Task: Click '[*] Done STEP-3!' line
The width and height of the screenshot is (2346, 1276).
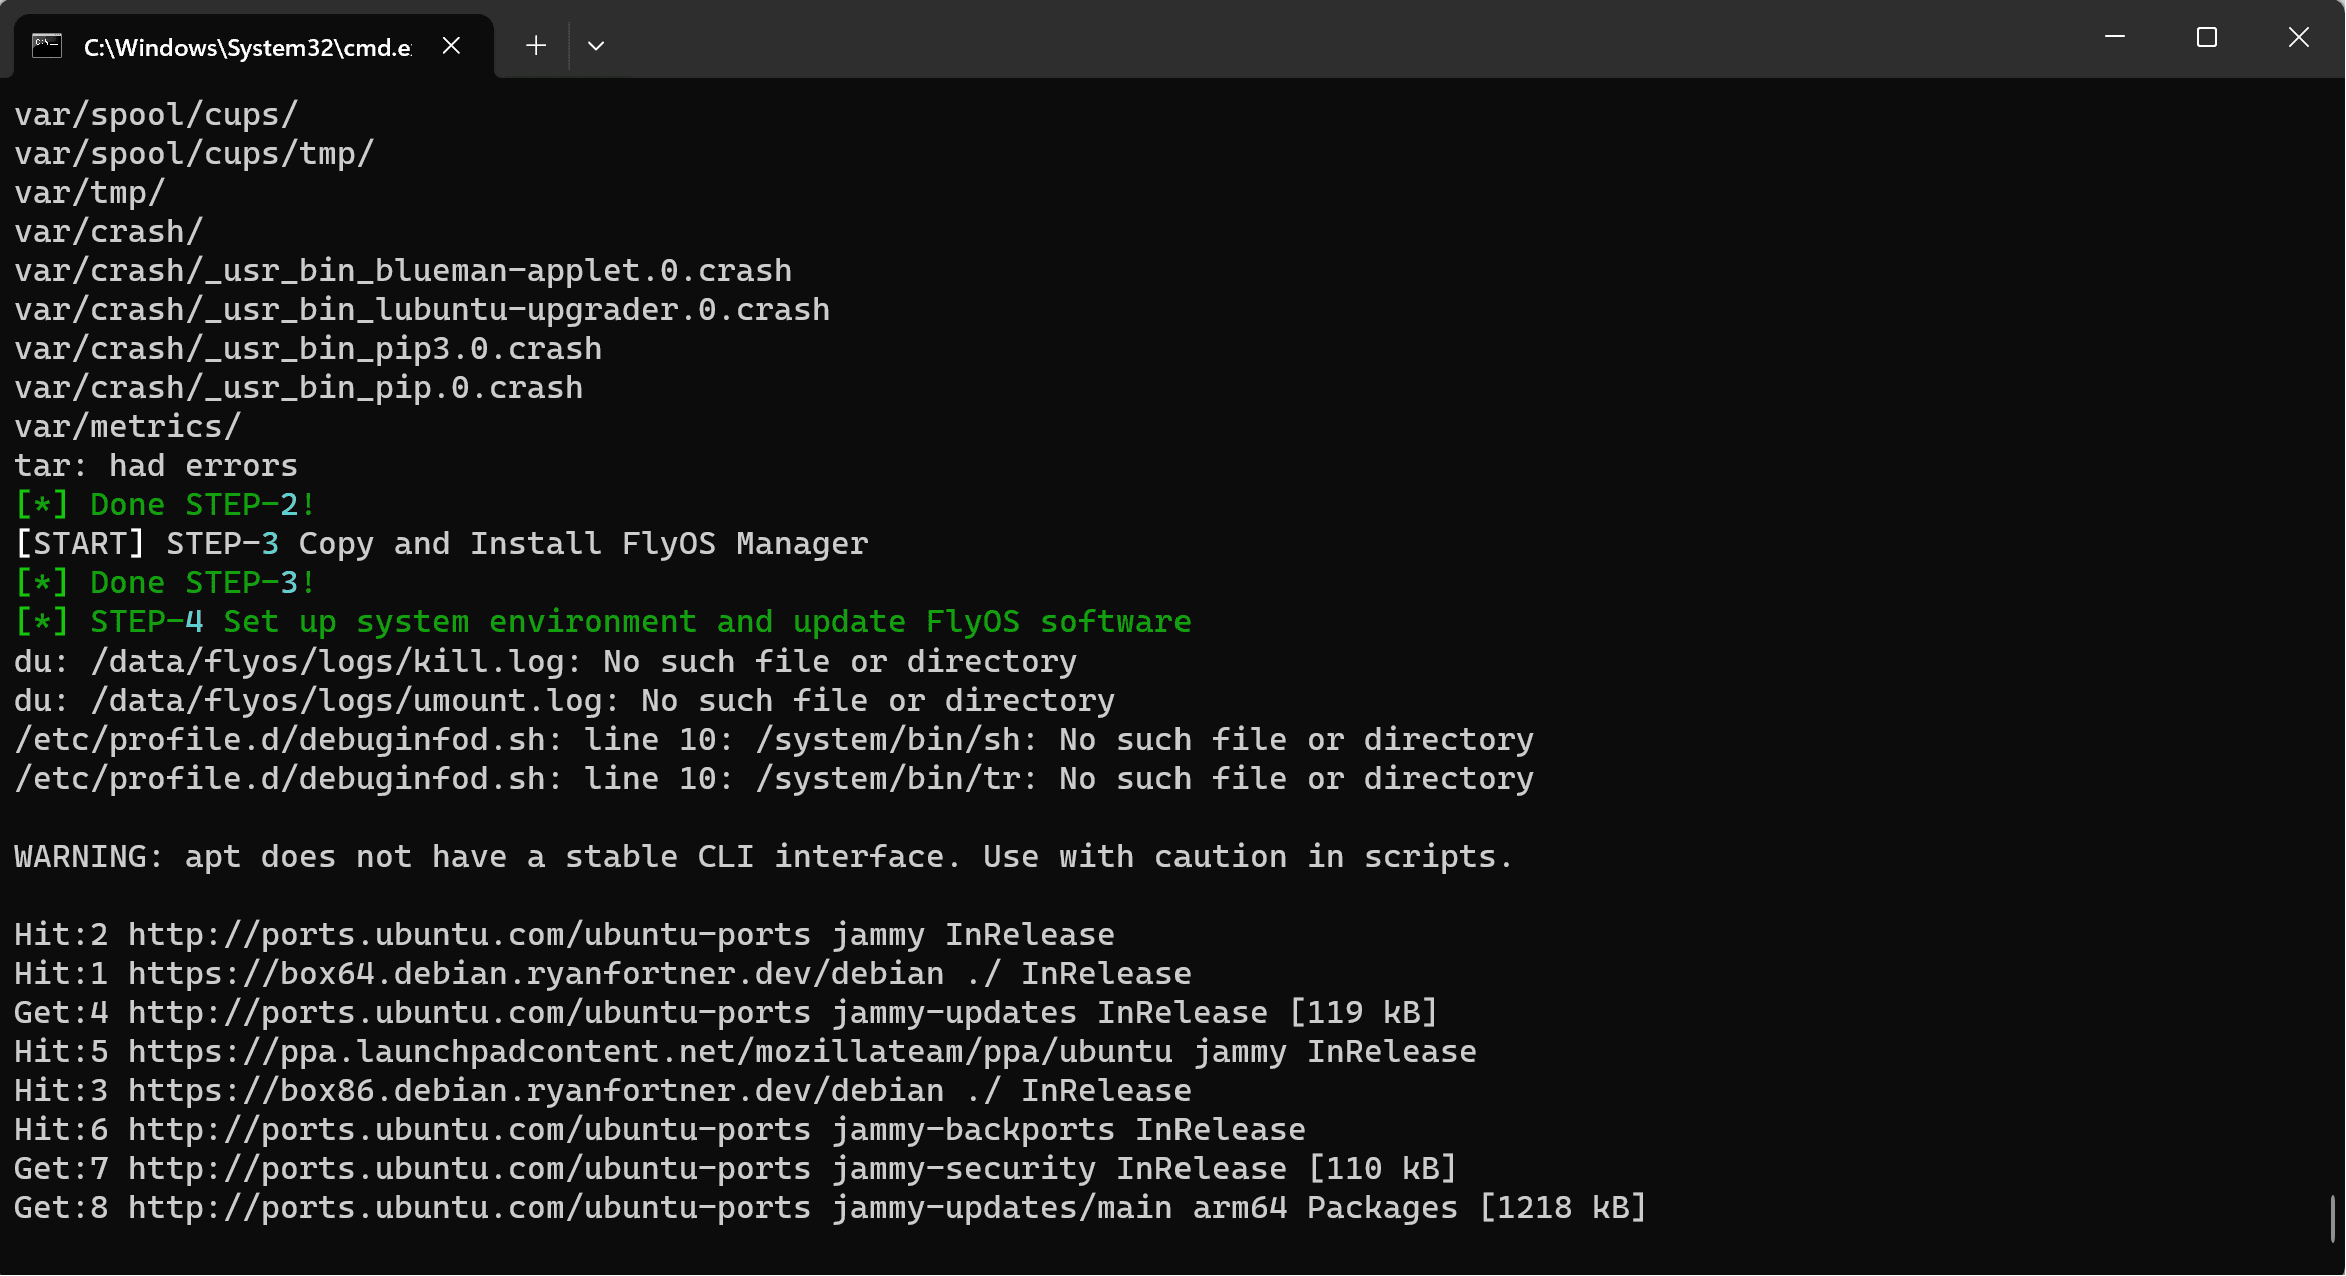Action: [x=165, y=583]
